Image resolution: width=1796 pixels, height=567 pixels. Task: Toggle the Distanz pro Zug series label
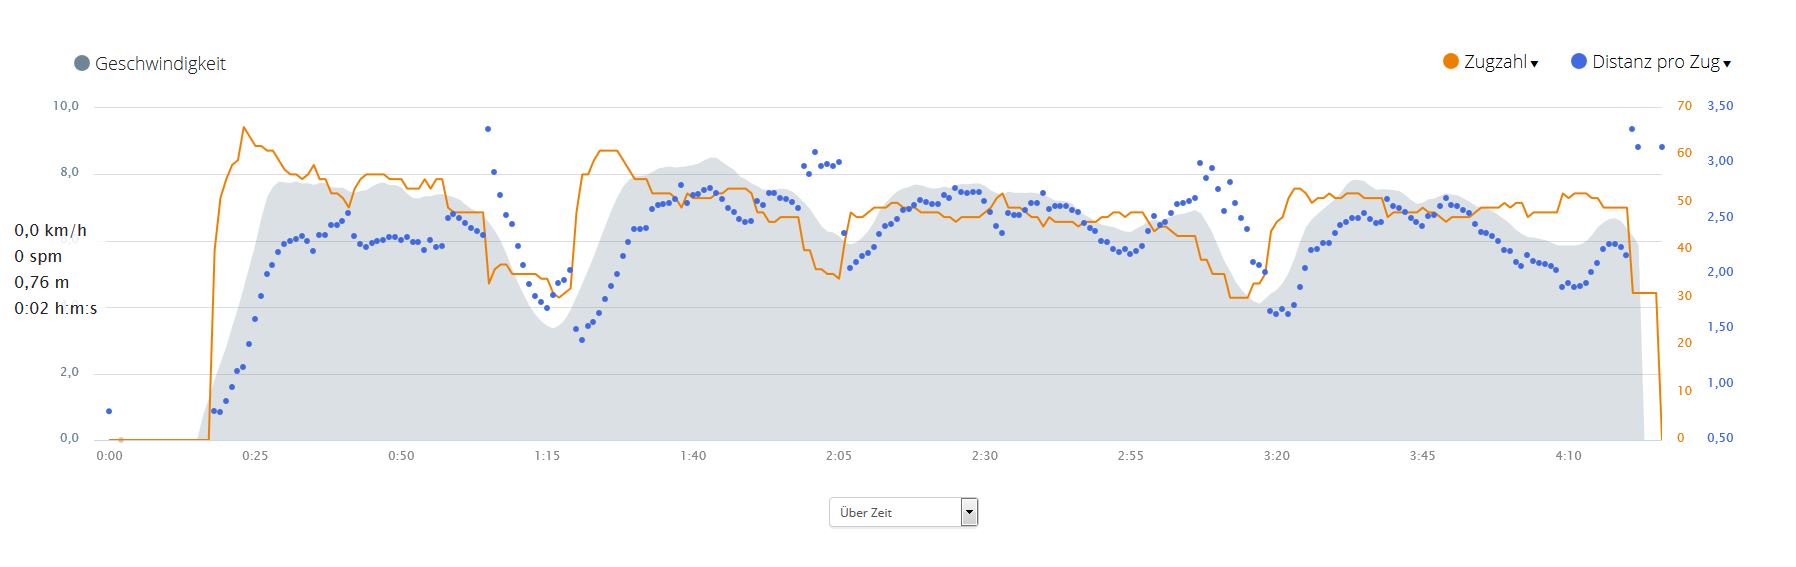[x=1655, y=62]
